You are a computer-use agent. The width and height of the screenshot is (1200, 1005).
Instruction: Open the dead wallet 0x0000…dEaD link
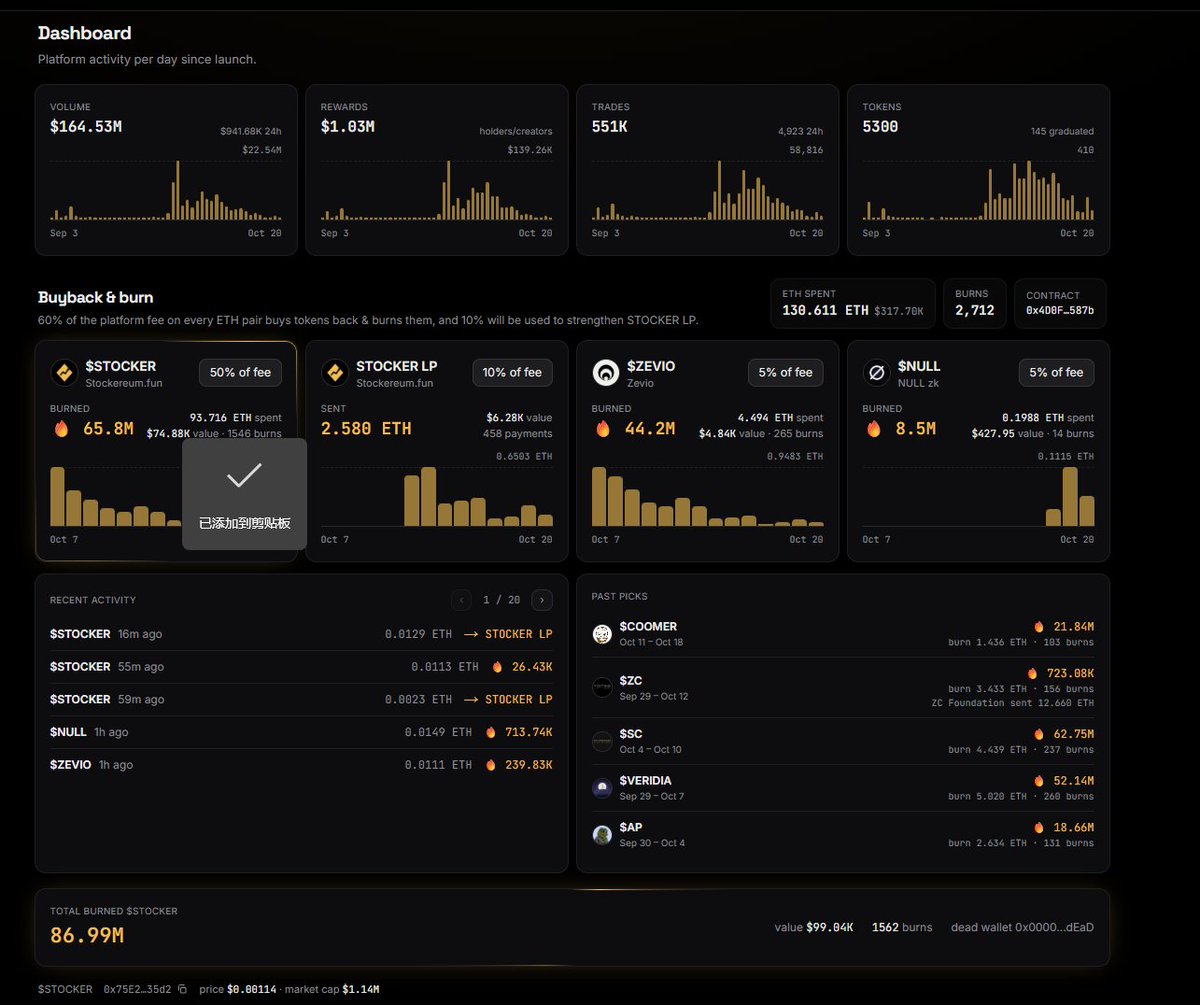pos(1022,927)
